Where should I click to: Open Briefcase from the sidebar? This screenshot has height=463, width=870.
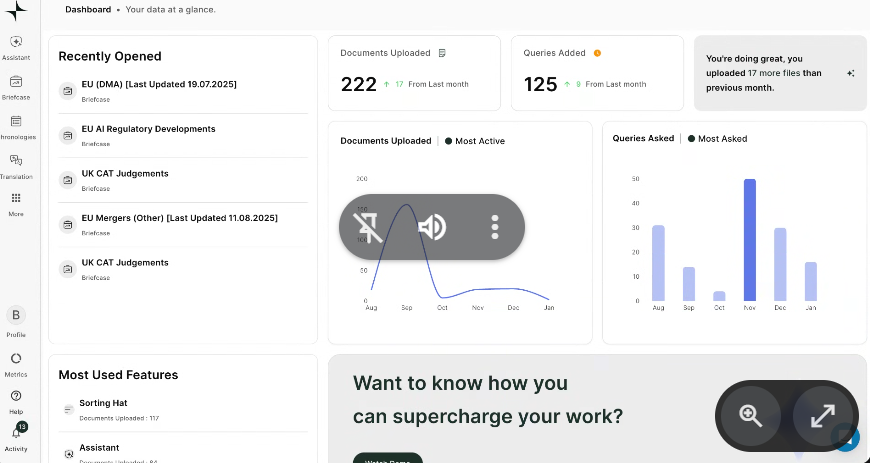tap(16, 82)
